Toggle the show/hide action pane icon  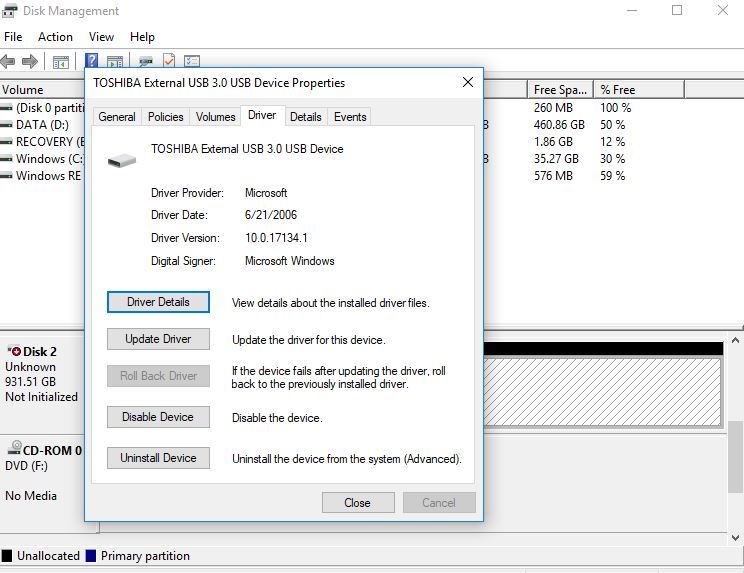point(115,61)
